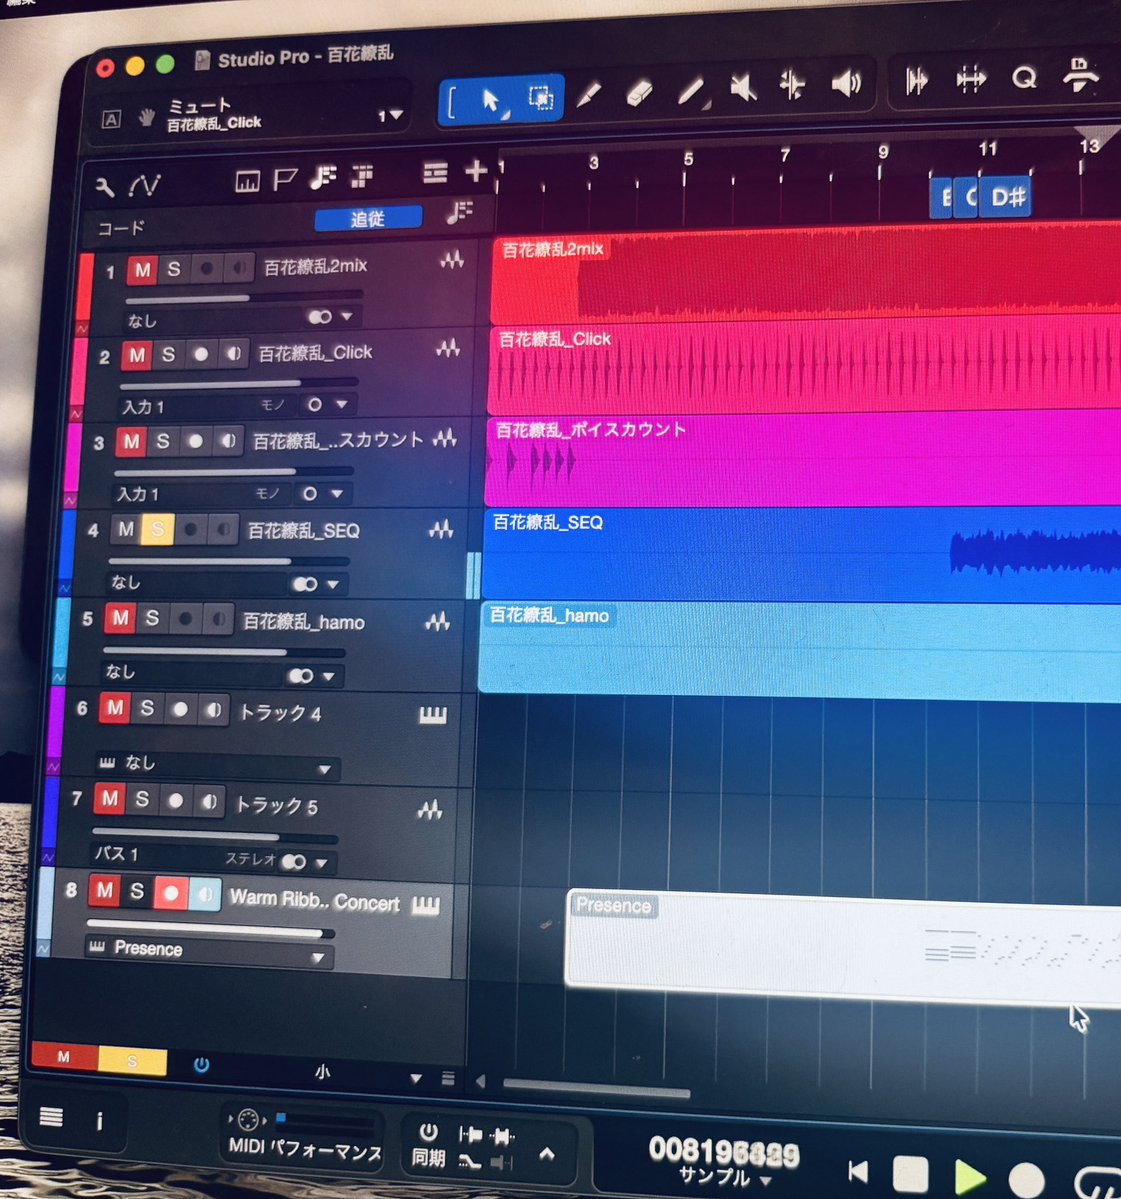Viewport: 1121px width, 1199px height.
Task: Click waveform icon on 百花繚乱2mix track
Action: tap(452, 260)
